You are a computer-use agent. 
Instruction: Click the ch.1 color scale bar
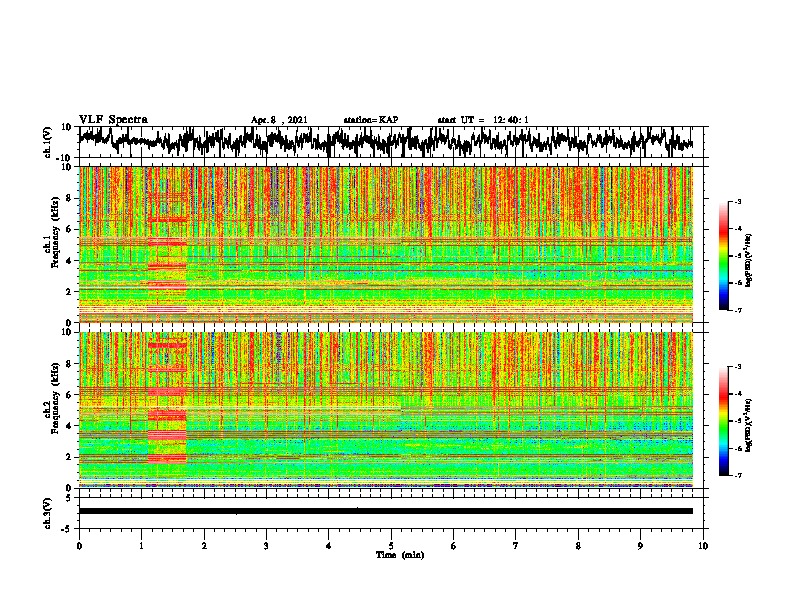(723, 256)
